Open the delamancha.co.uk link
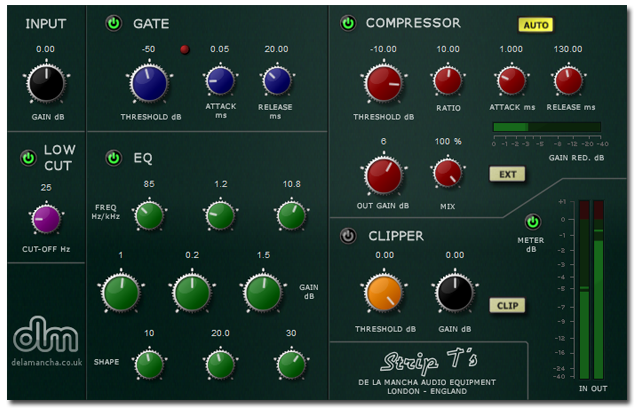Viewport: 634px width, 410px height. (46, 362)
